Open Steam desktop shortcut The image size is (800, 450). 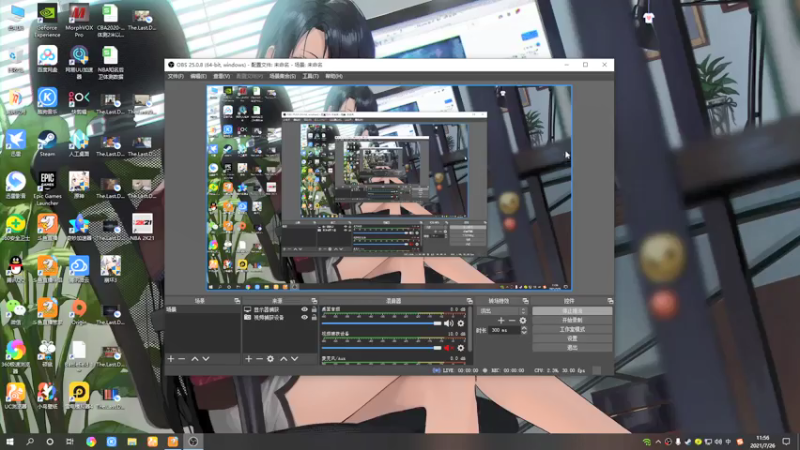[x=47, y=143]
